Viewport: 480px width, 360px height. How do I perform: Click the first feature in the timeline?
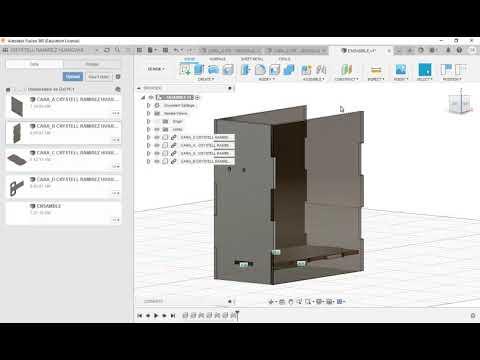click(185, 315)
